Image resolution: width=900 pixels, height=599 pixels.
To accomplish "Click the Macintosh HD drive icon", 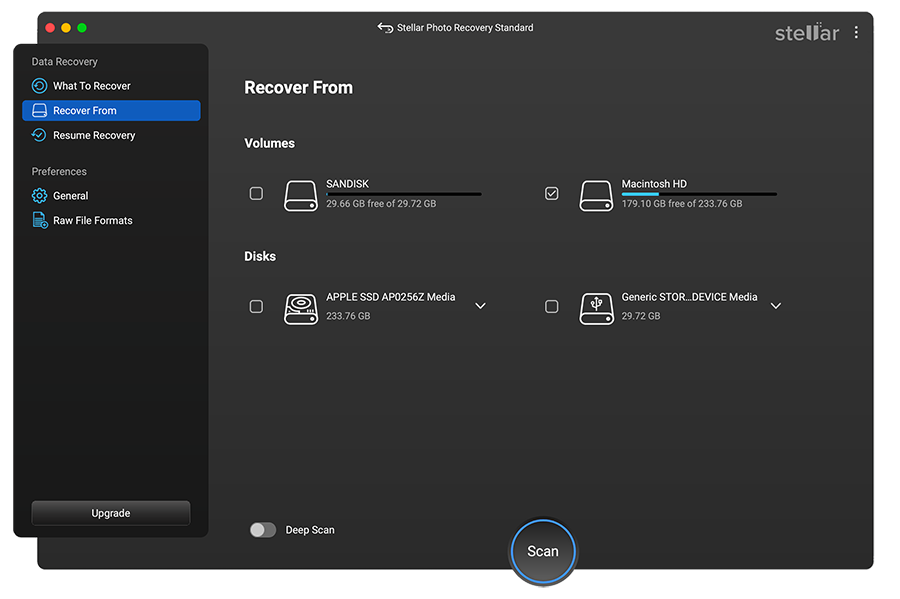I will (x=596, y=195).
